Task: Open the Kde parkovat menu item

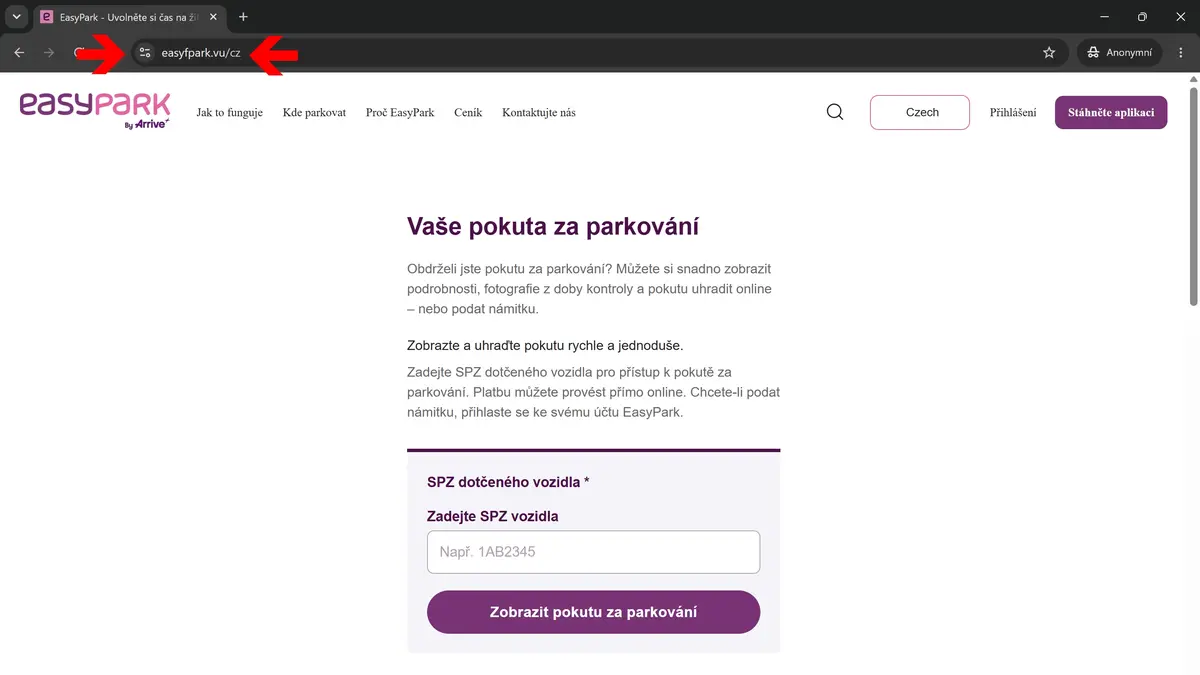Action: 314,113
